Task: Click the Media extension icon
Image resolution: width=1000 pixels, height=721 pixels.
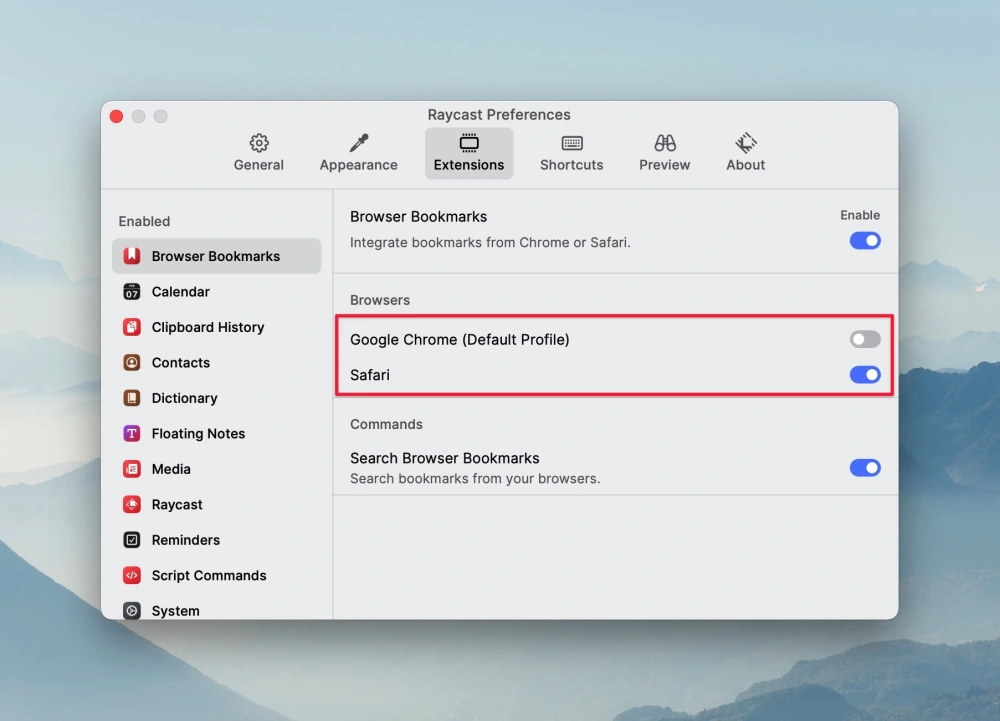Action: 131,469
